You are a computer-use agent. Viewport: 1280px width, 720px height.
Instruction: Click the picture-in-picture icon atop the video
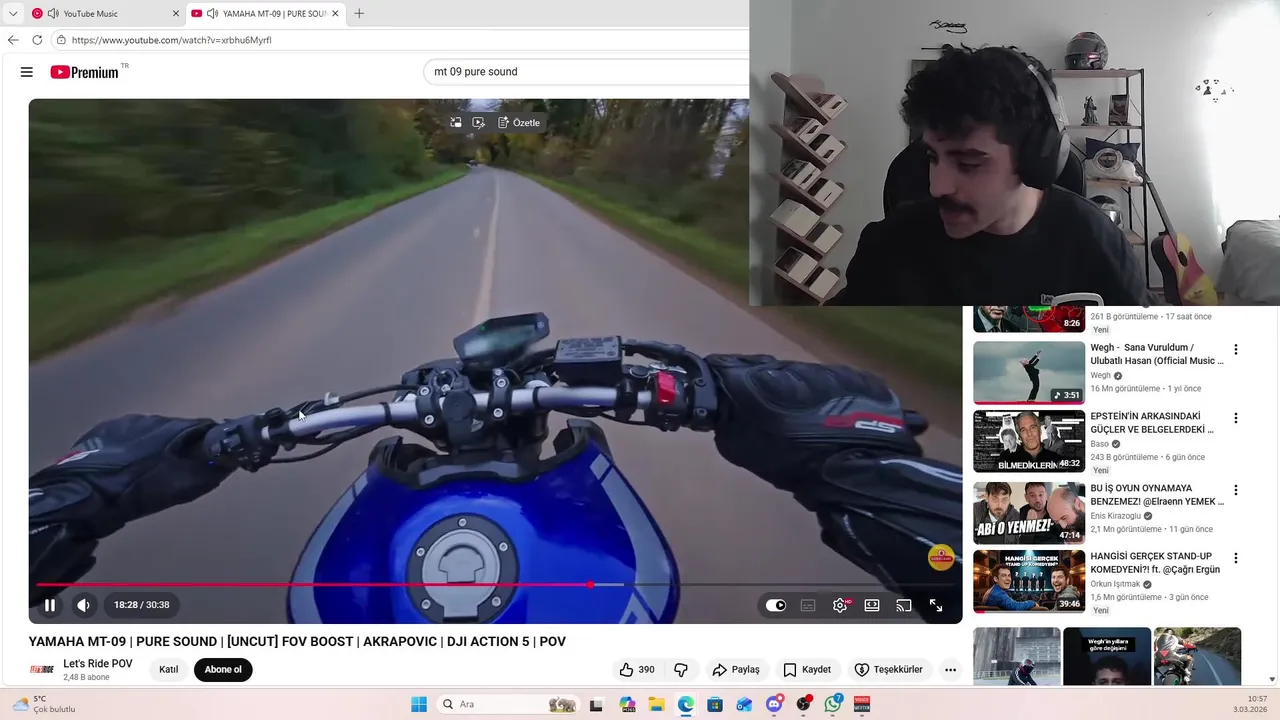[456, 123]
